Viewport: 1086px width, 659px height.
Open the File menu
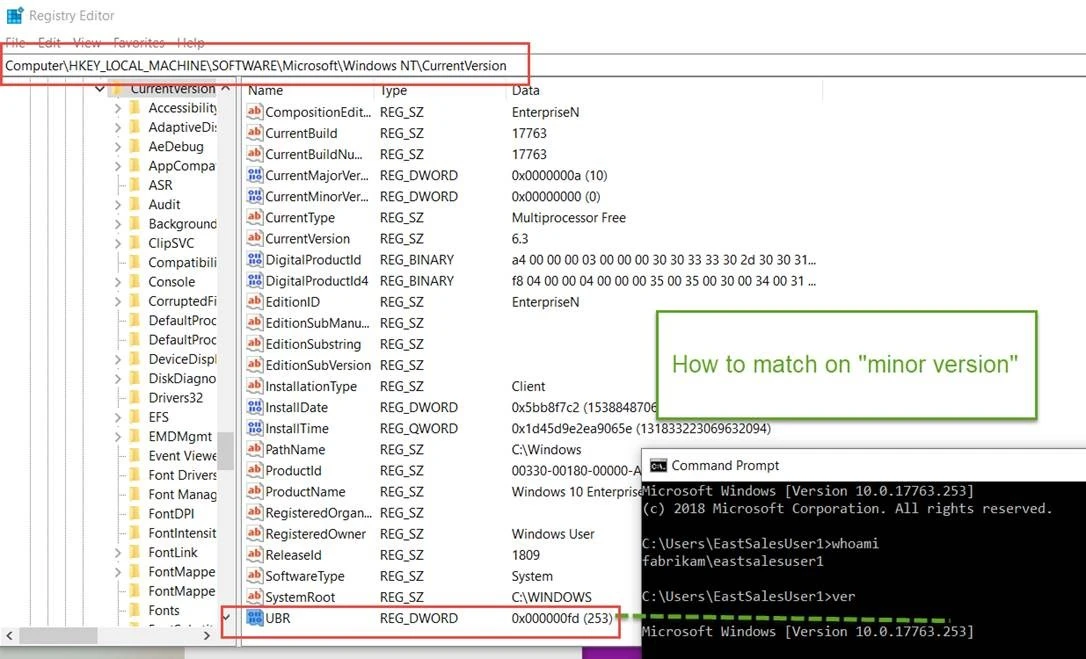coord(15,43)
